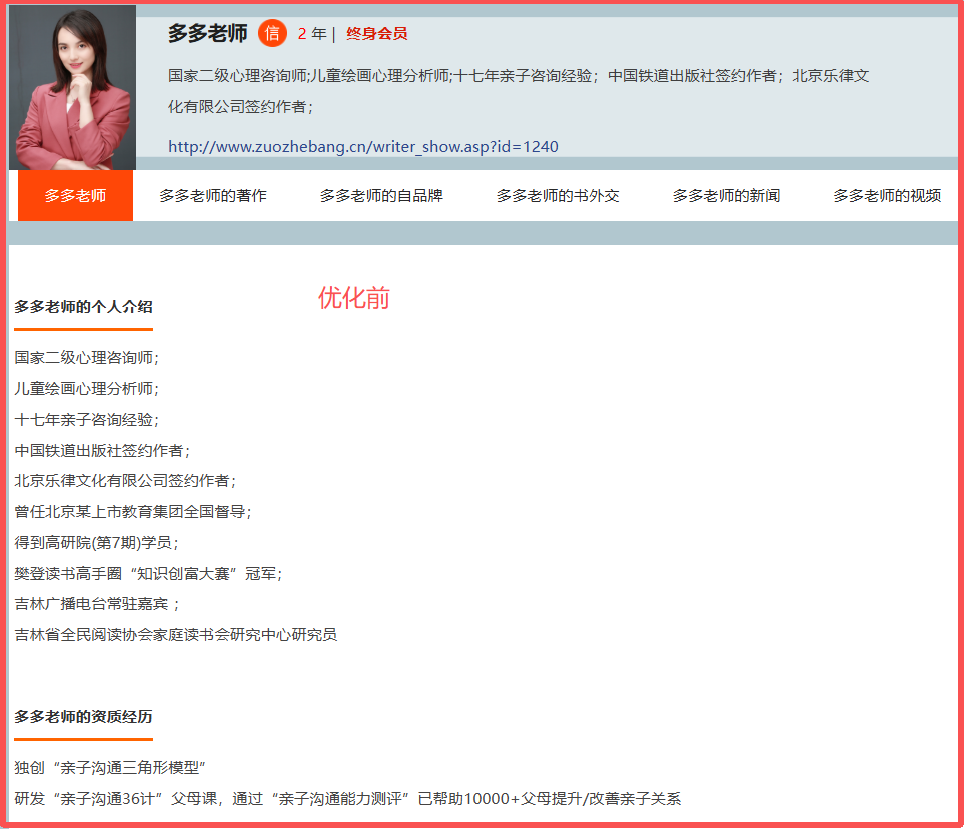Click the 2 年 membership duration text
Image resolution: width=964 pixels, height=829 pixels.
pyautogui.click(x=312, y=34)
